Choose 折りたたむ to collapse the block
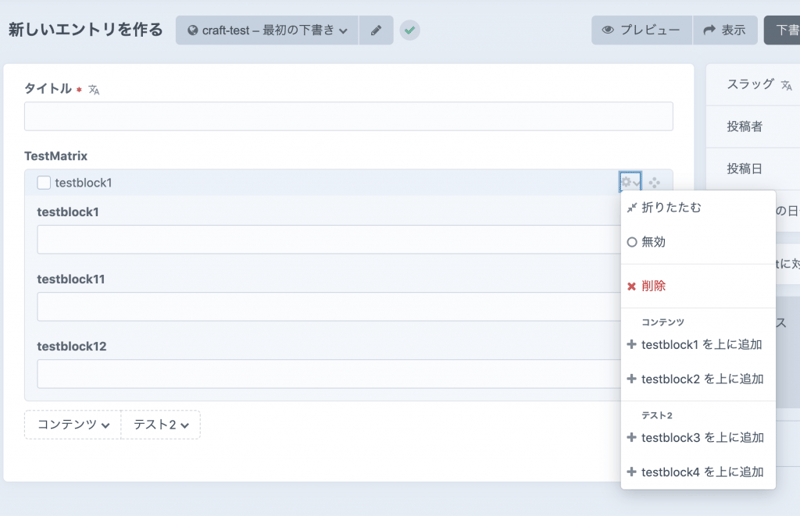The image size is (800, 516). (670, 208)
